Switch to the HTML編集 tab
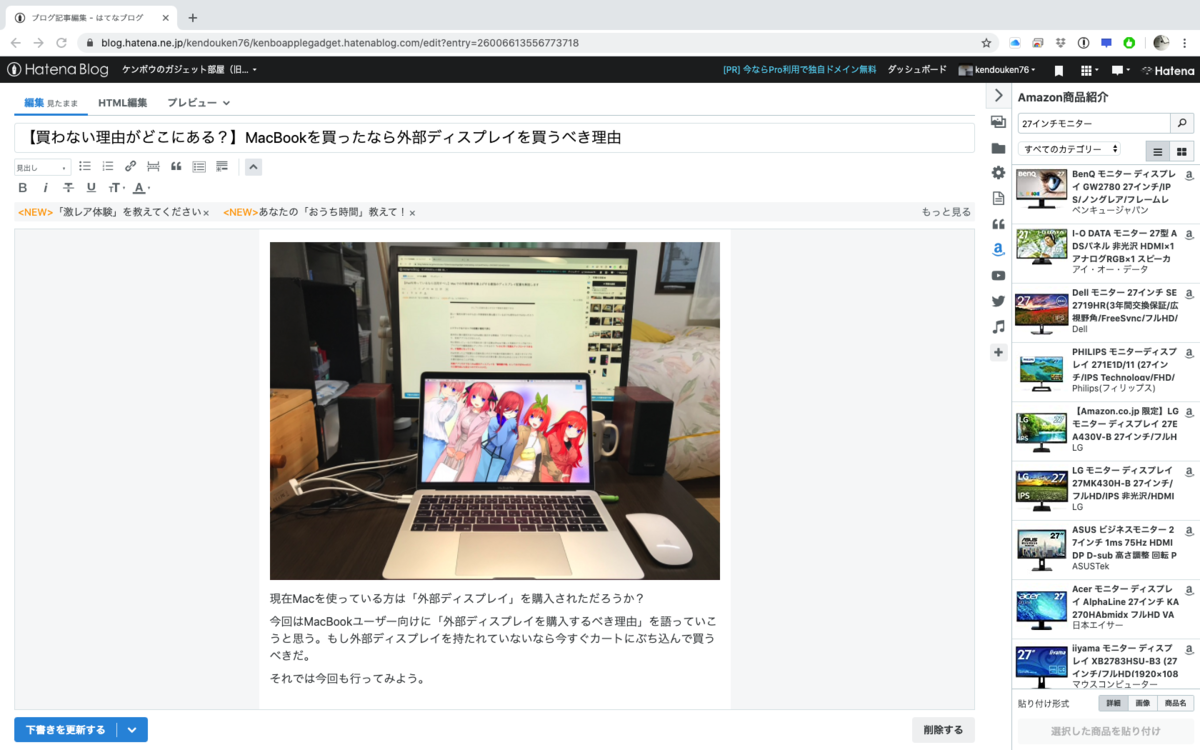This screenshot has width=1200, height=750. click(122, 102)
